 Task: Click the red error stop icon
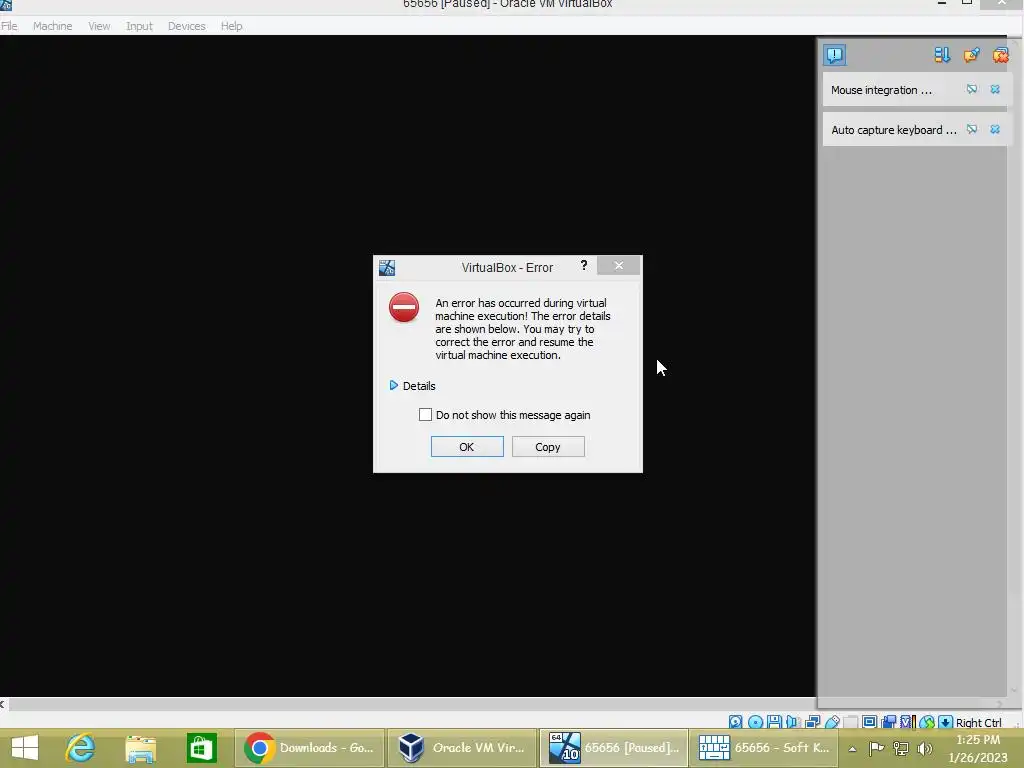pyautogui.click(x=404, y=307)
